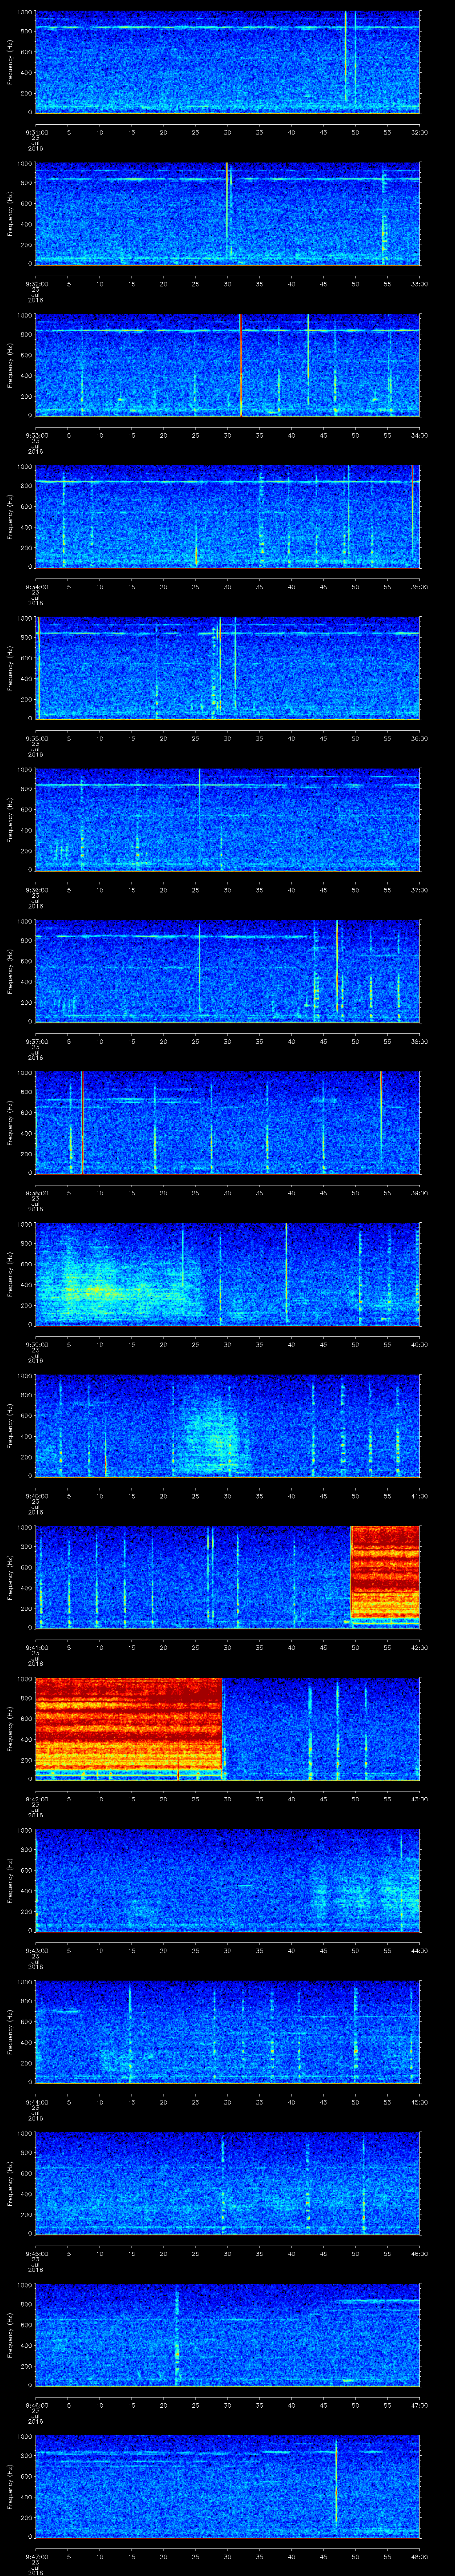Pick the spectrogram panel starting at 9:43:00
Screen dimensions: 455x2576
pyautogui.click(x=227, y=1880)
